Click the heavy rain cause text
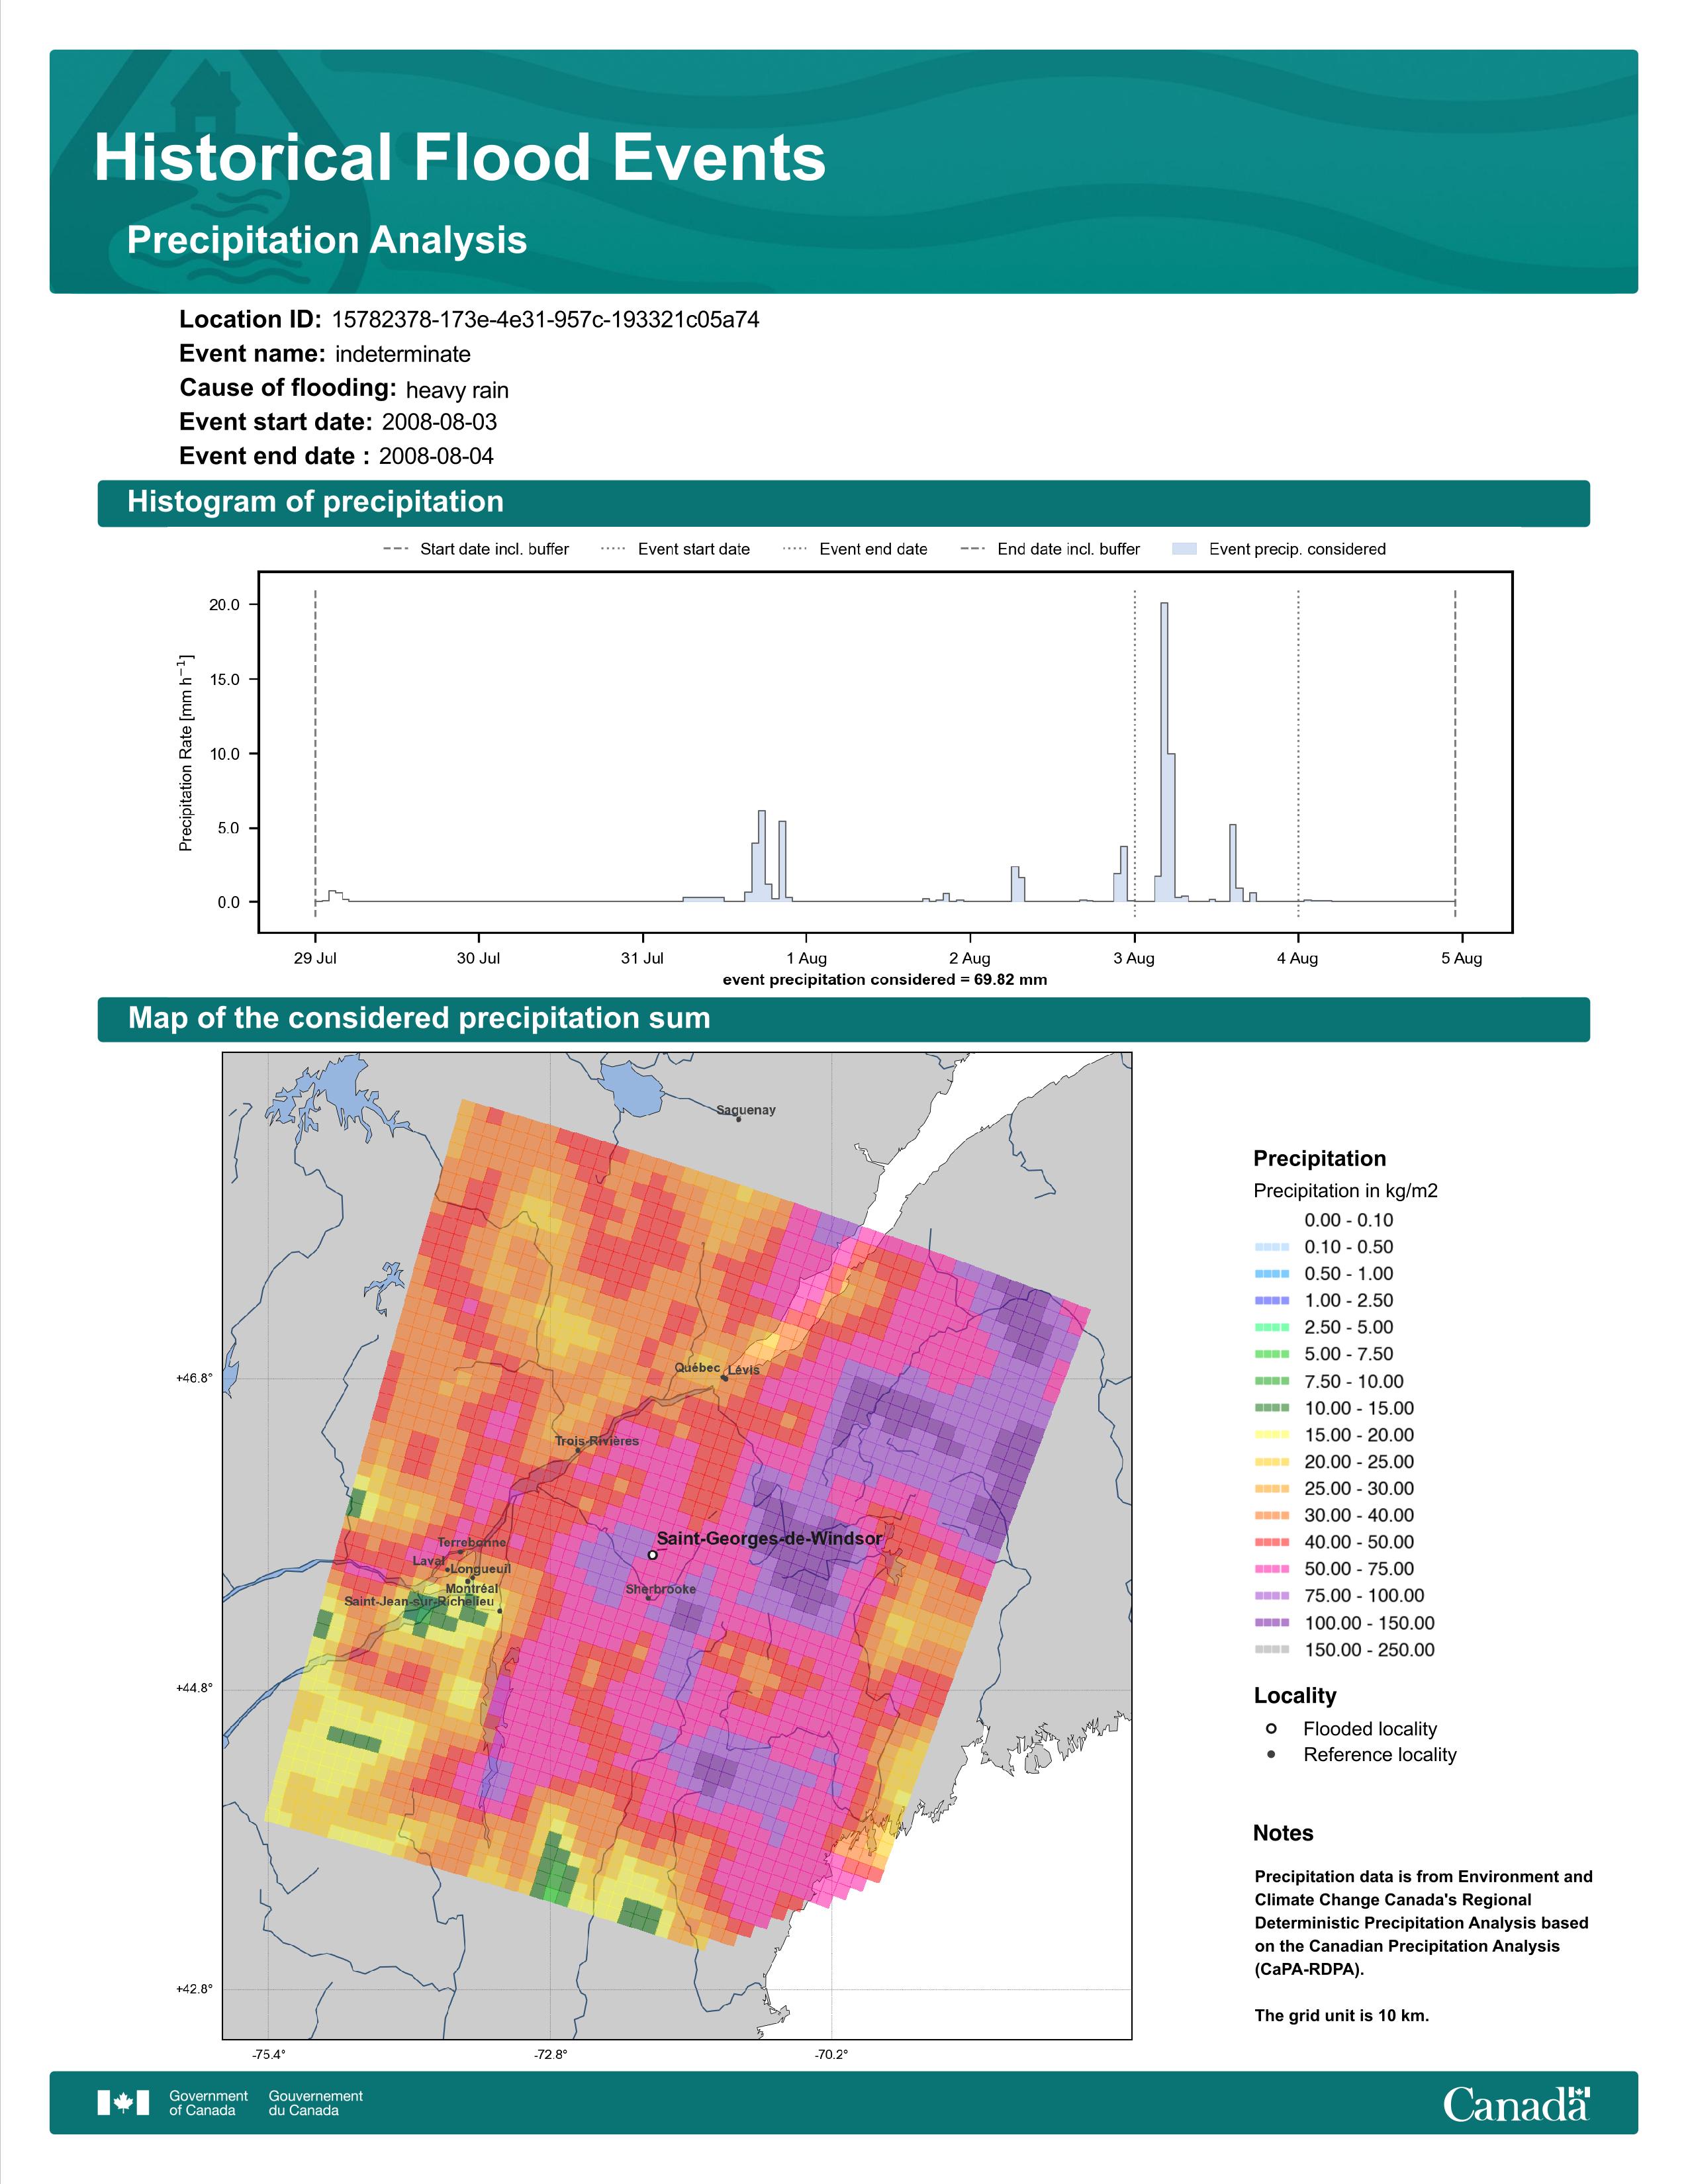1688x2184 pixels. point(457,390)
